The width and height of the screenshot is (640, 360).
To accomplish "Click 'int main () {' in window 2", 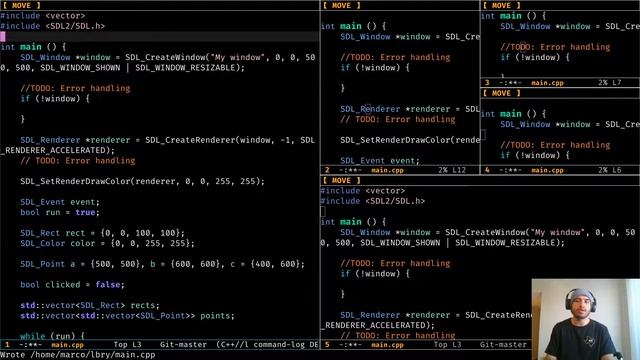I will click(x=353, y=26).
